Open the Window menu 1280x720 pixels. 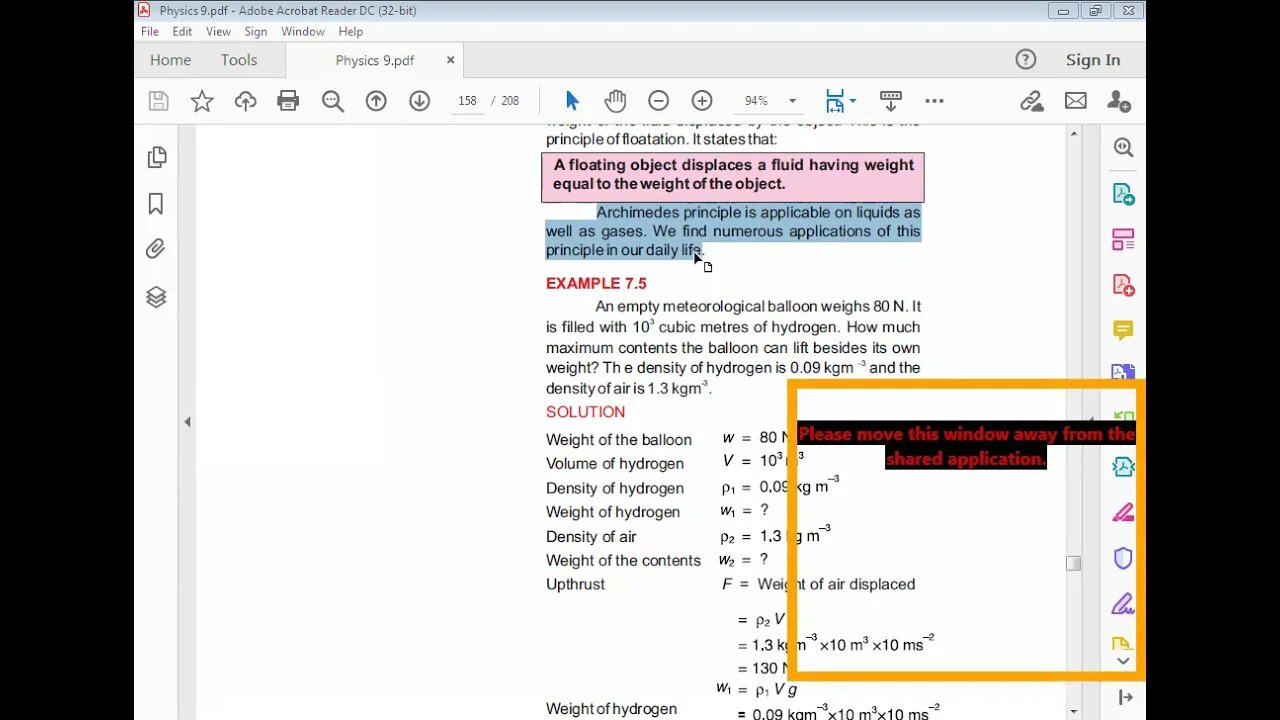pyautogui.click(x=303, y=31)
